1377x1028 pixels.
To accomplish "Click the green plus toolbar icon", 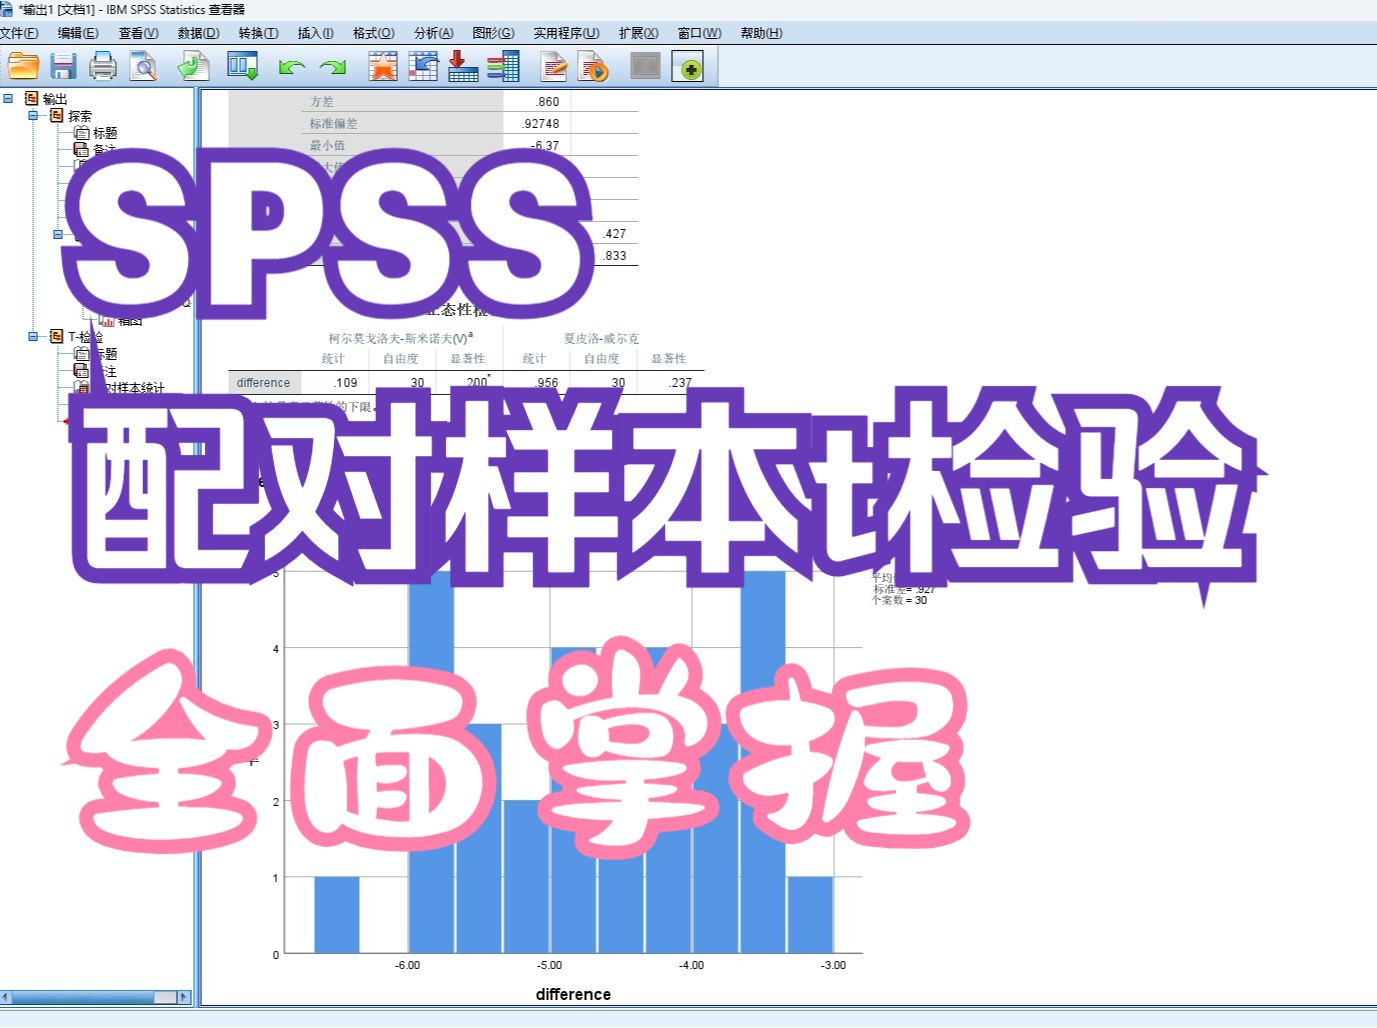I will (x=687, y=67).
